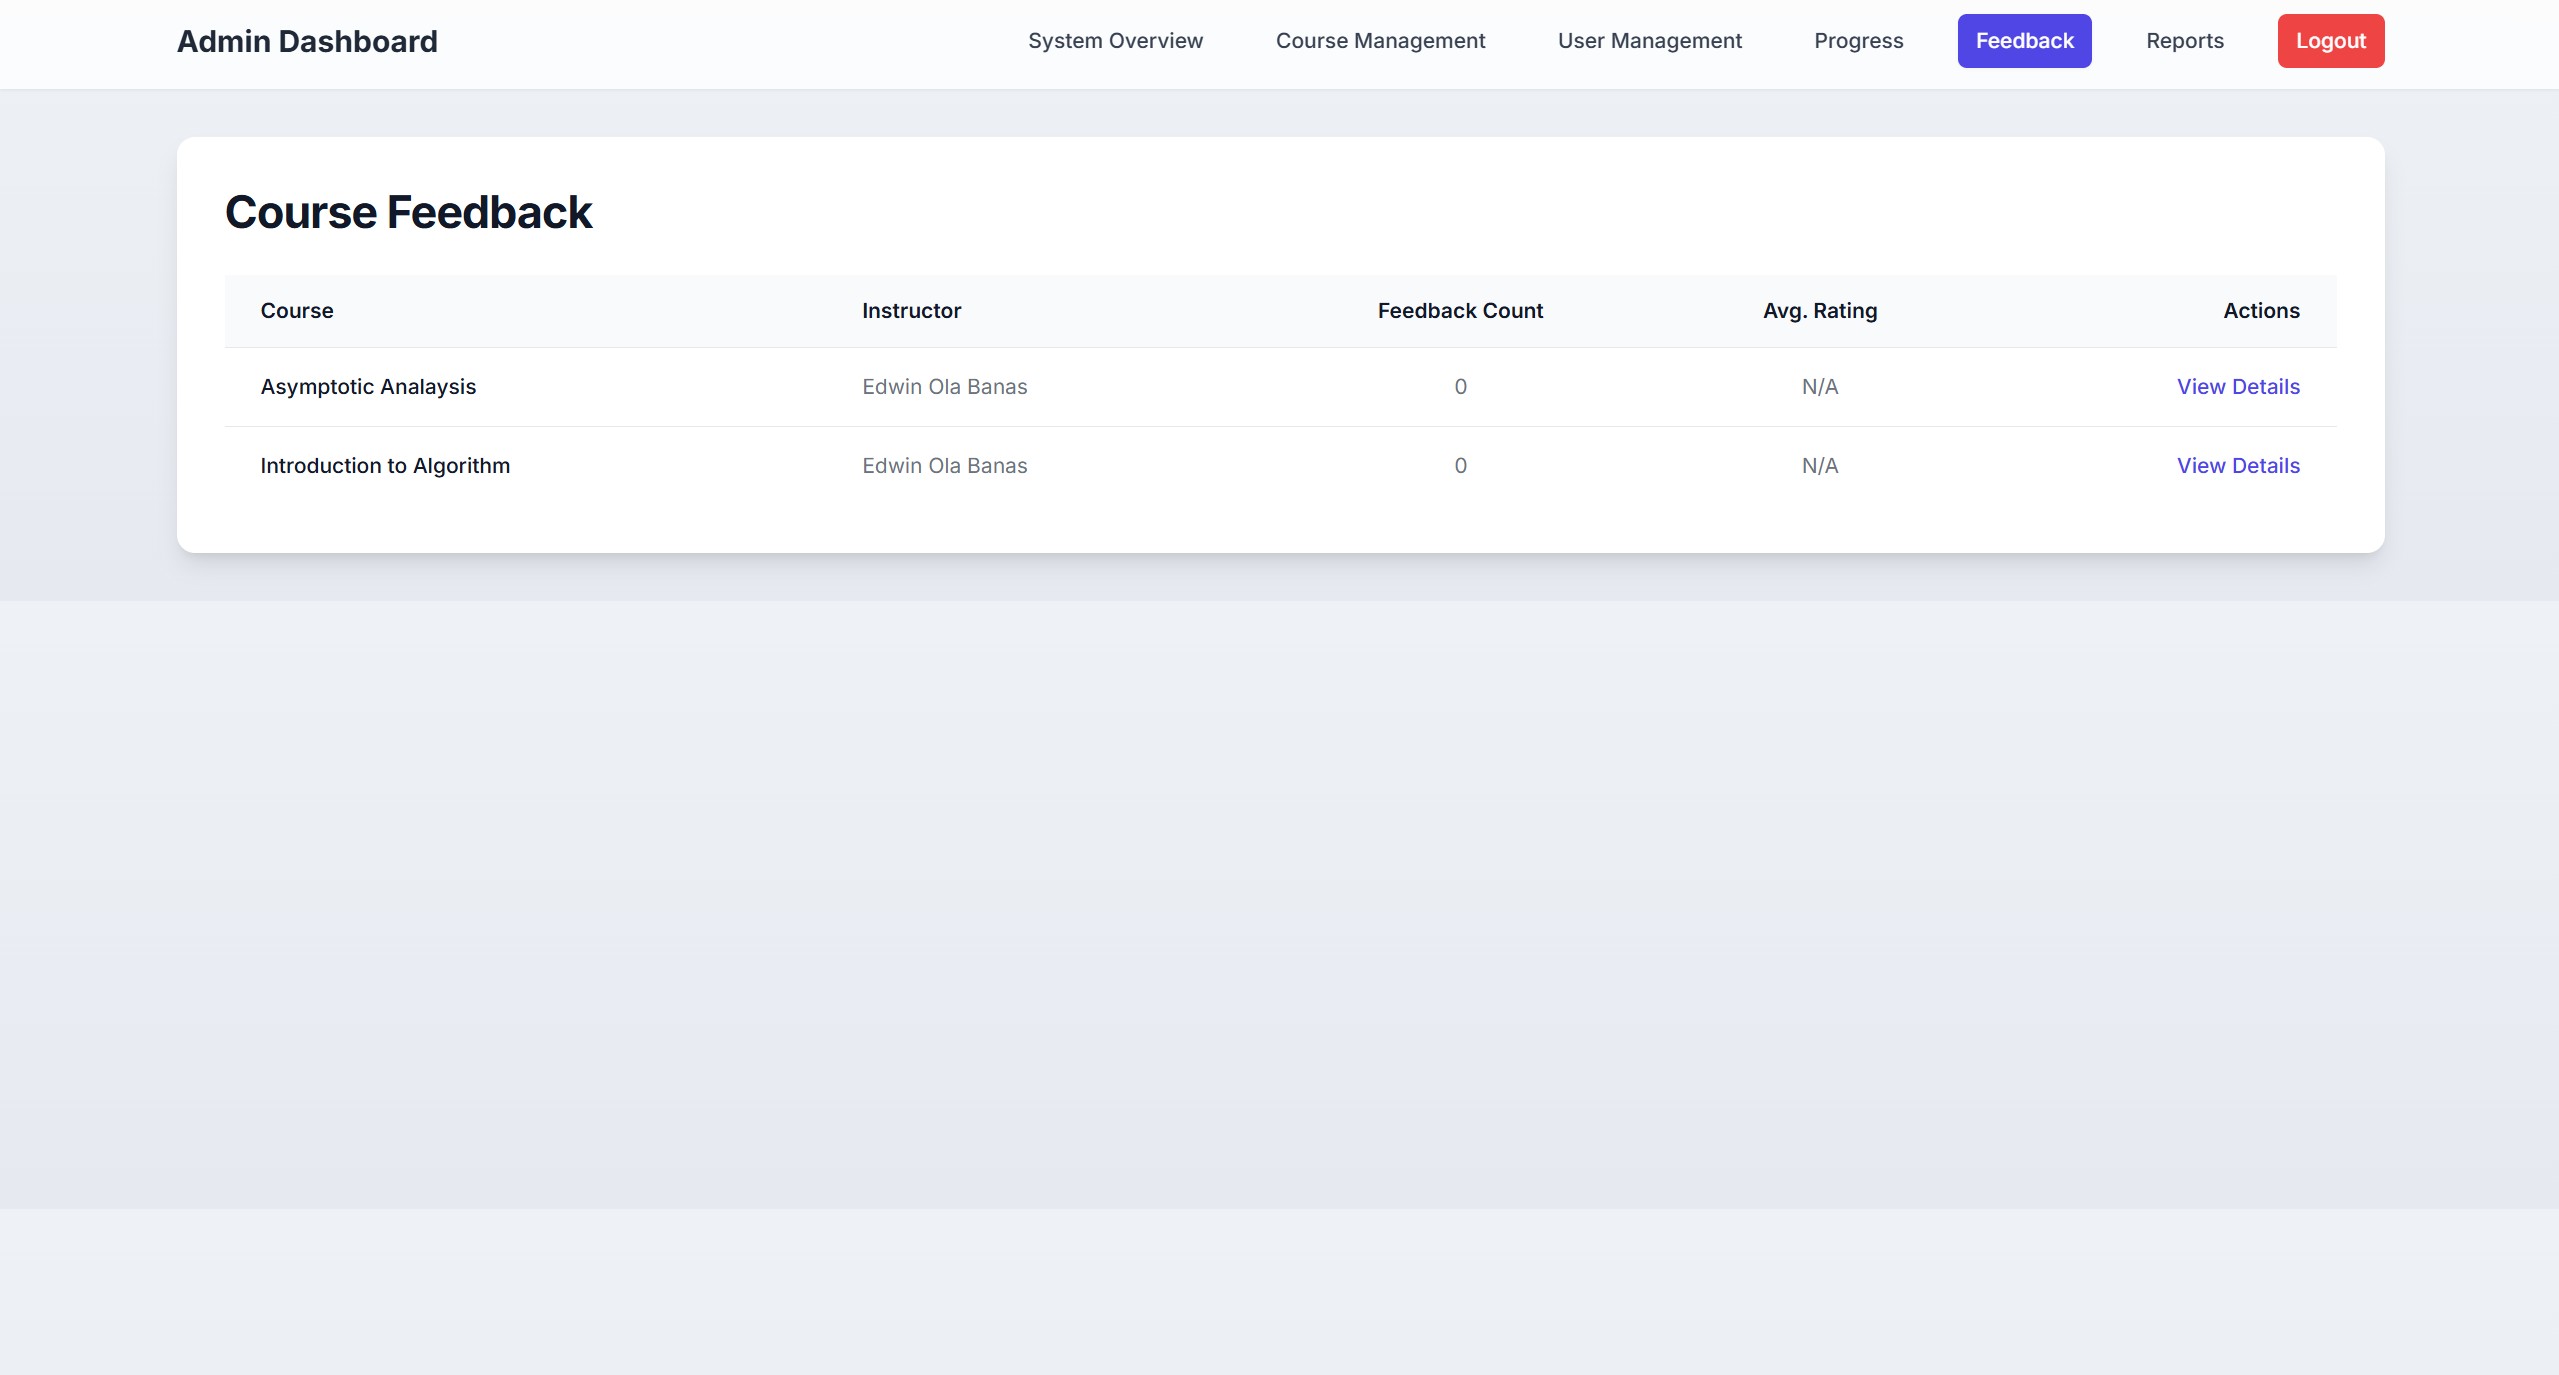2559x1375 pixels.
Task: Open User Management section
Action: point(1649,41)
